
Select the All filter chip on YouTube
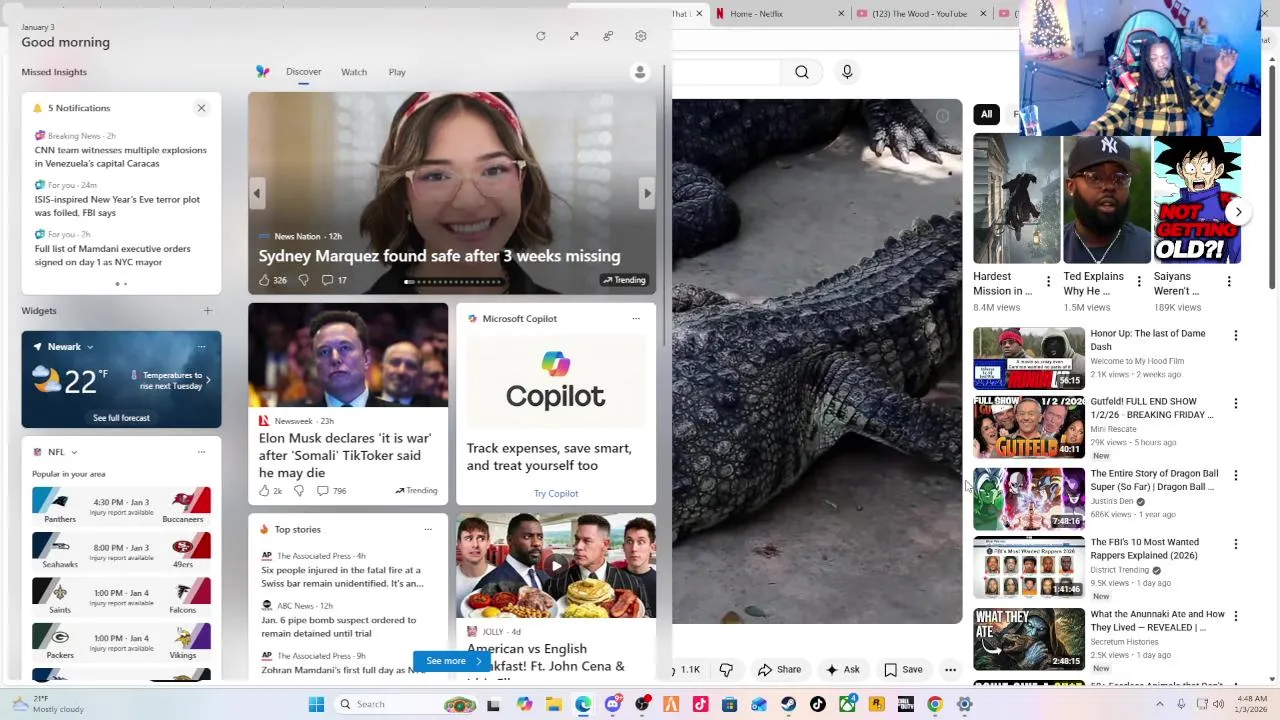(x=986, y=114)
